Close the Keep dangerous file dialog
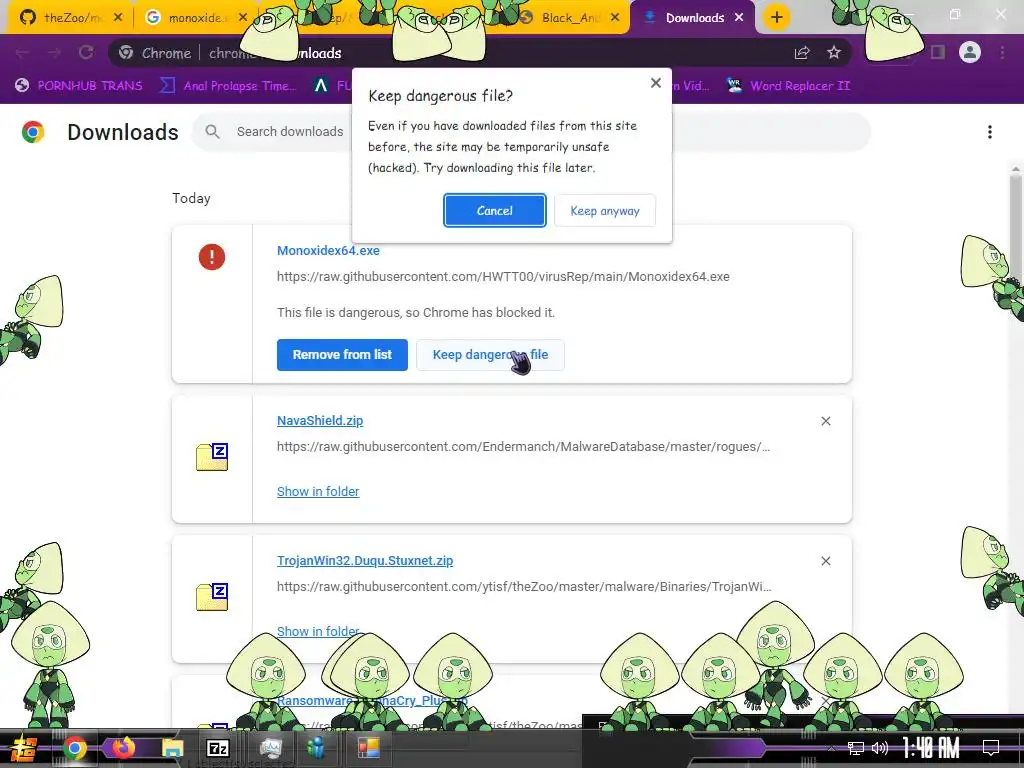This screenshot has width=1024, height=768. (x=656, y=83)
